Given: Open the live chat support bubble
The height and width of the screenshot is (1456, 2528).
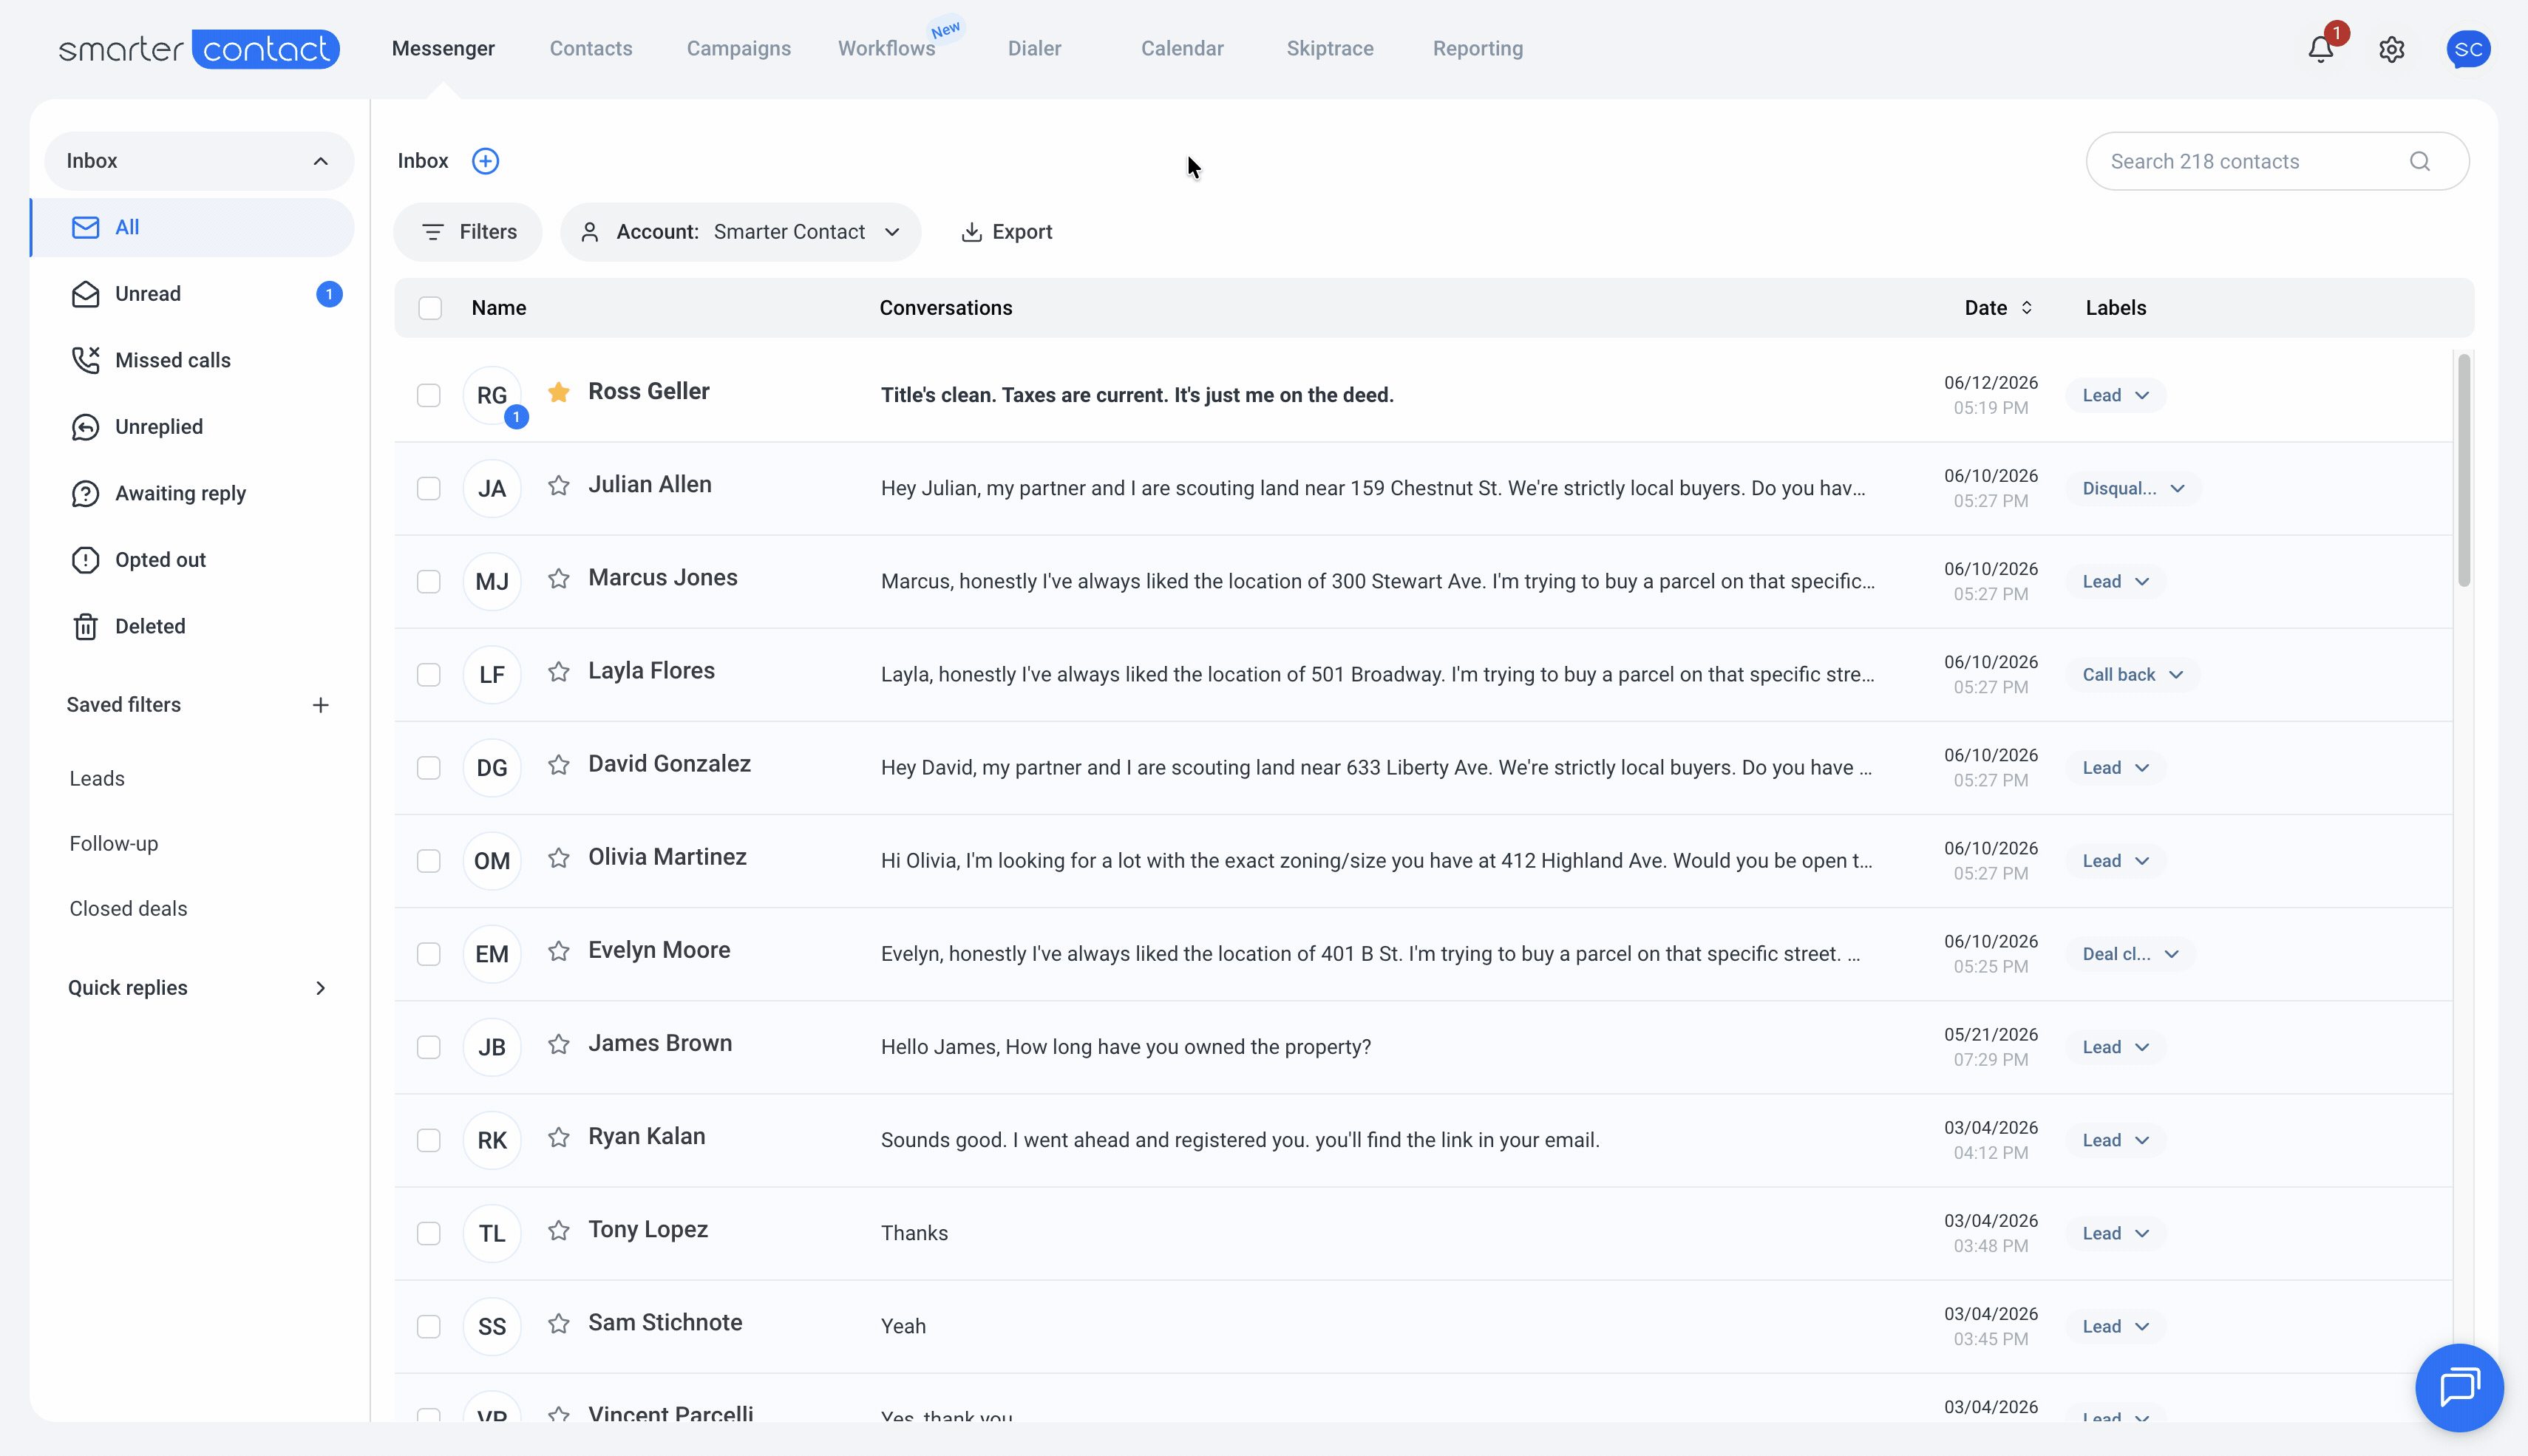Looking at the screenshot, I should coord(2459,1387).
